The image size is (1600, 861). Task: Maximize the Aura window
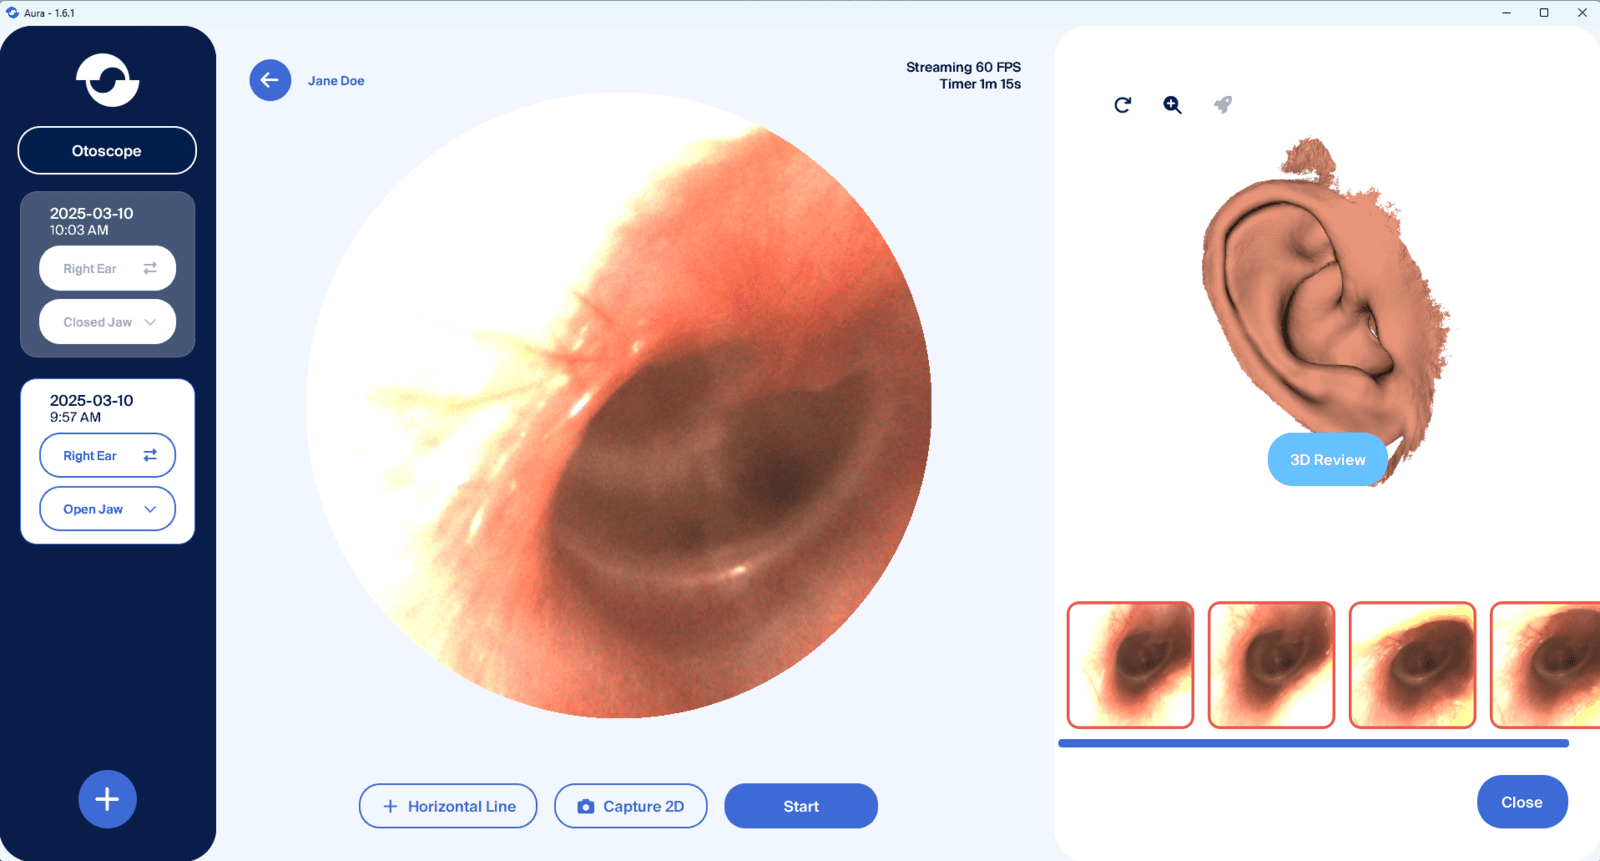(1544, 13)
